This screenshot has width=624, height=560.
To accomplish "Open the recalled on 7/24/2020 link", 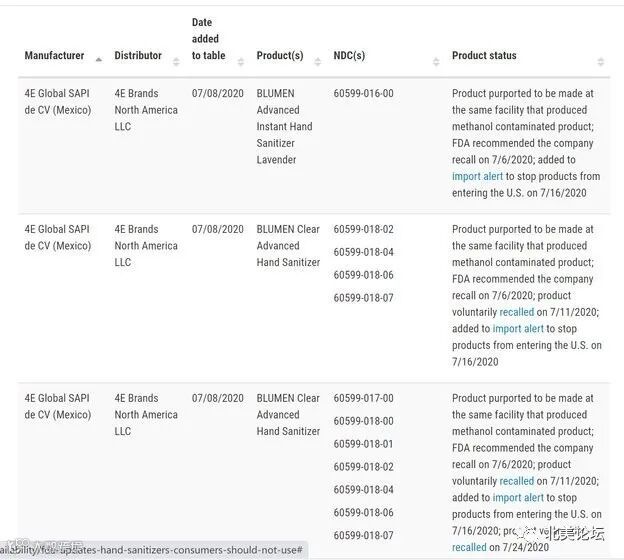I will [469, 548].
